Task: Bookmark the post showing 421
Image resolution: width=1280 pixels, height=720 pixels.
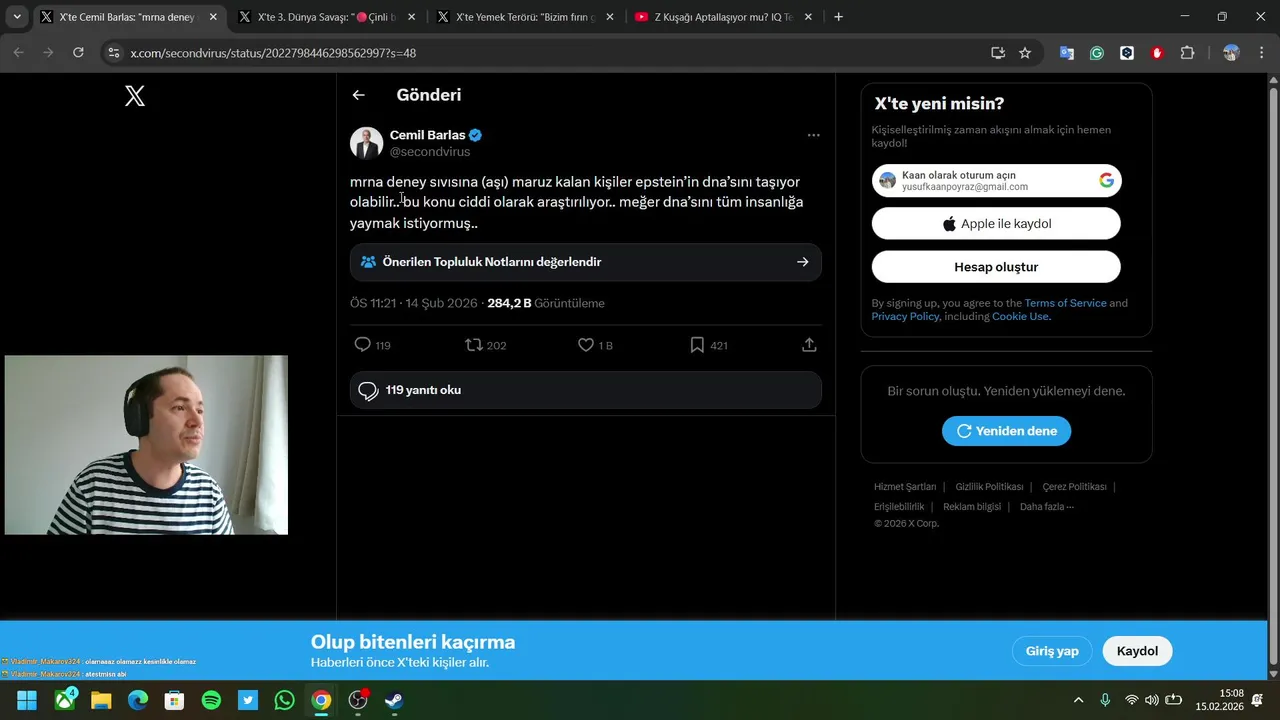Action: [697, 345]
